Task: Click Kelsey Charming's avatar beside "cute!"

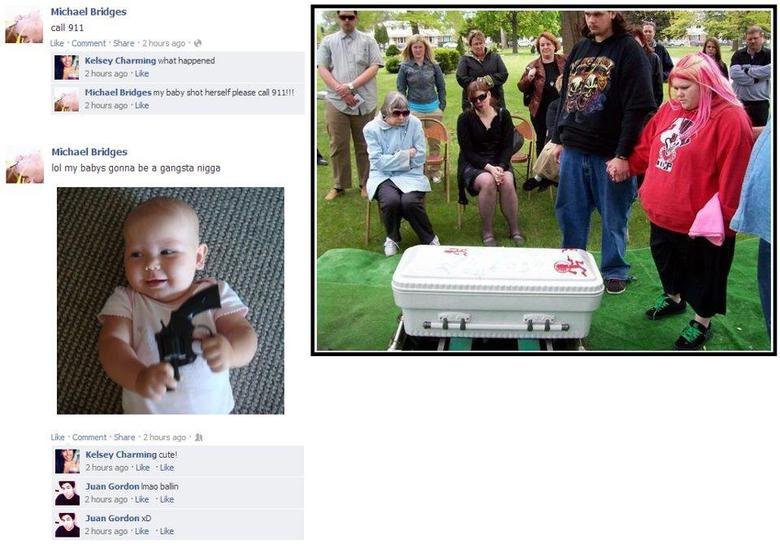Action: (x=67, y=461)
